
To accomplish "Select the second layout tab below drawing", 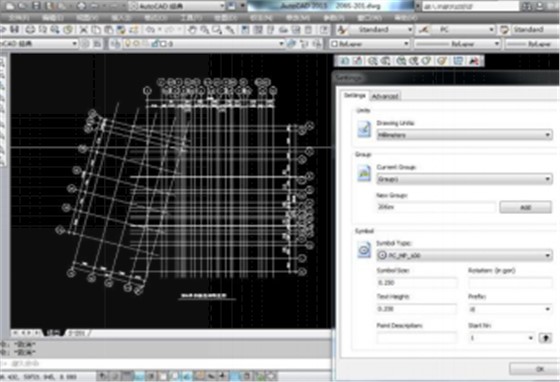I will tap(77, 333).
